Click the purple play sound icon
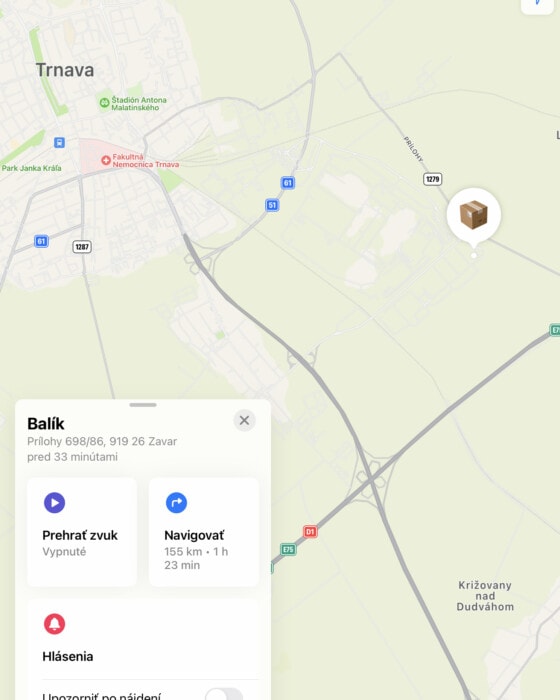 54,503
